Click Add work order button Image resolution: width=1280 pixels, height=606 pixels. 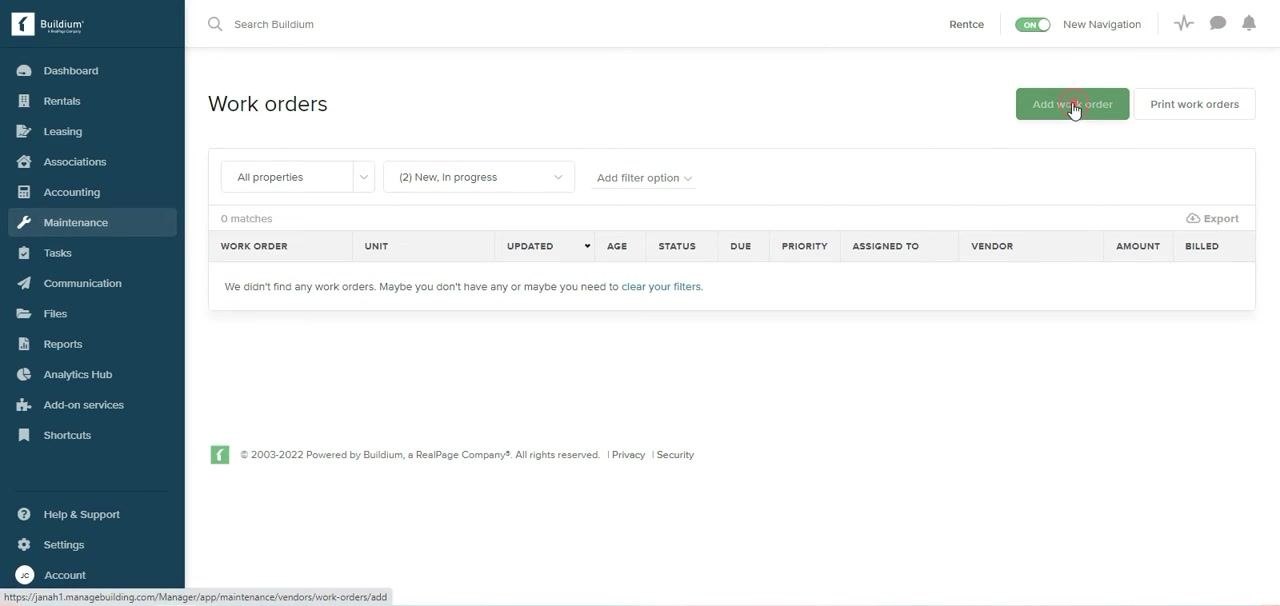pos(1072,104)
